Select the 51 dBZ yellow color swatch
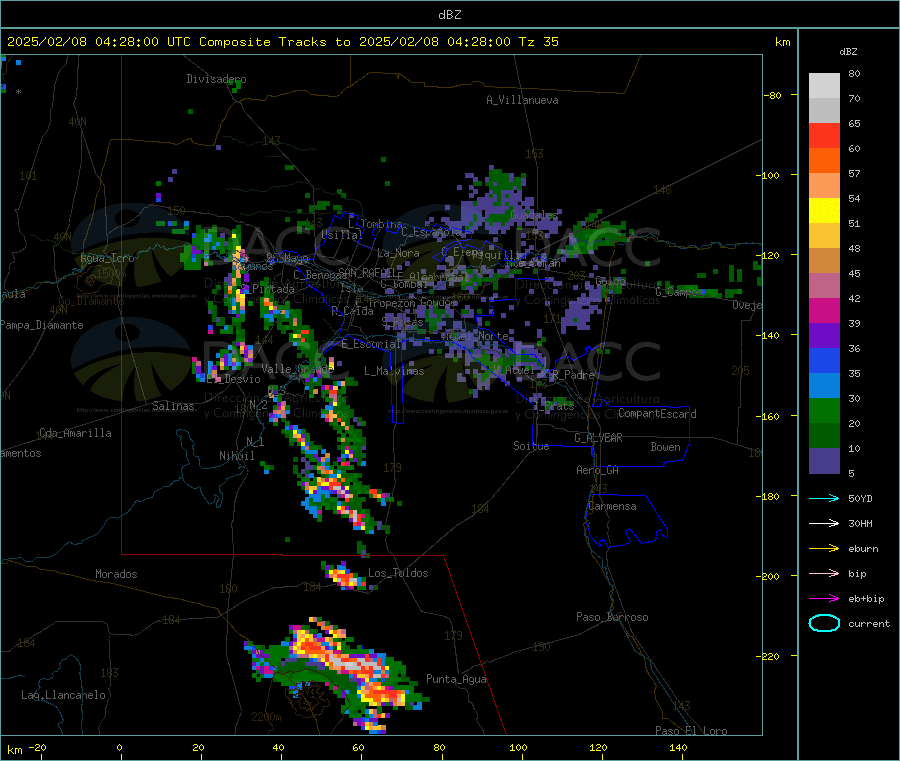The height and width of the screenshot is (761, 900). point(824,211)
